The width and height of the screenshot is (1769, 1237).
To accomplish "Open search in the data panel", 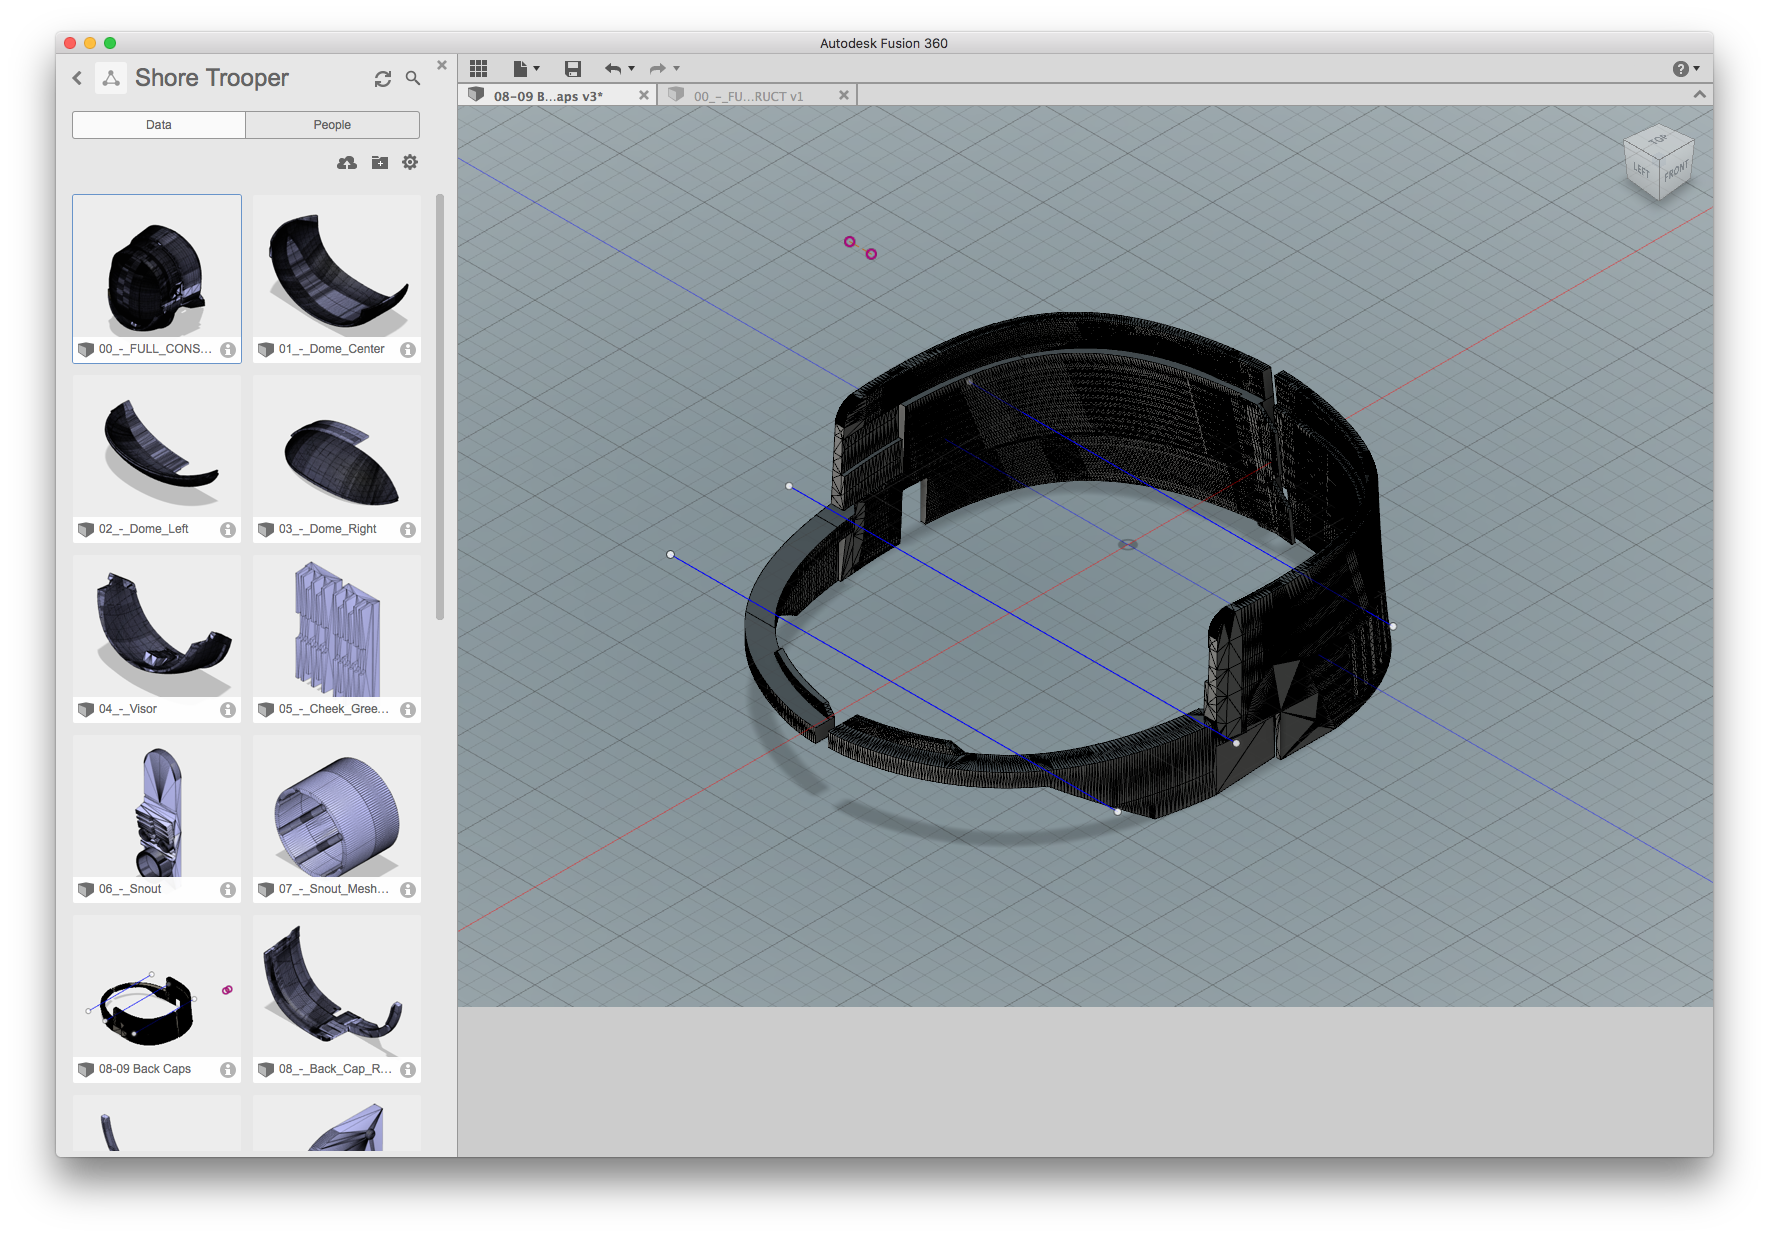I will coord(412,78).
